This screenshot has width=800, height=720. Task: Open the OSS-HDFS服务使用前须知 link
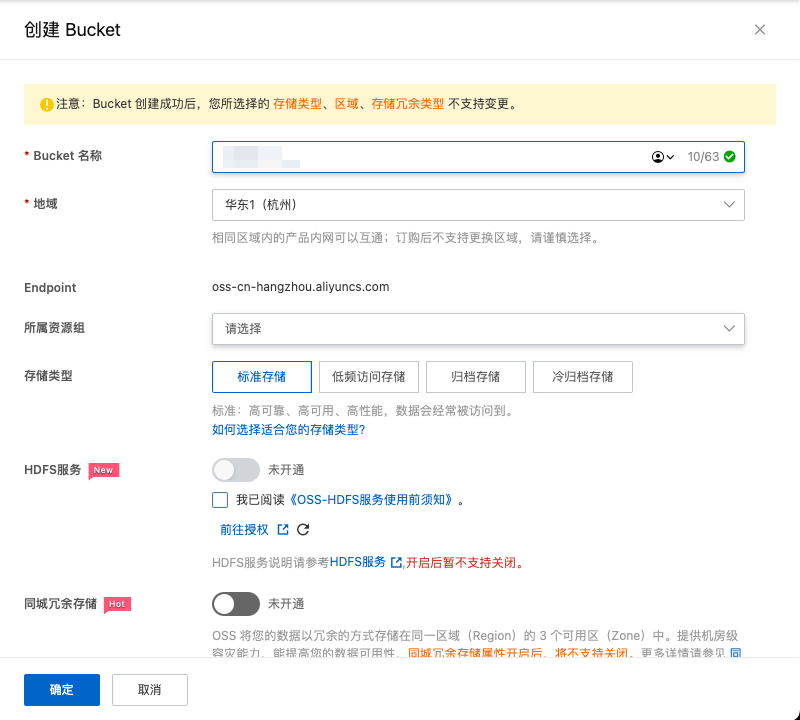pyautogui.click(x=371, y=500)
